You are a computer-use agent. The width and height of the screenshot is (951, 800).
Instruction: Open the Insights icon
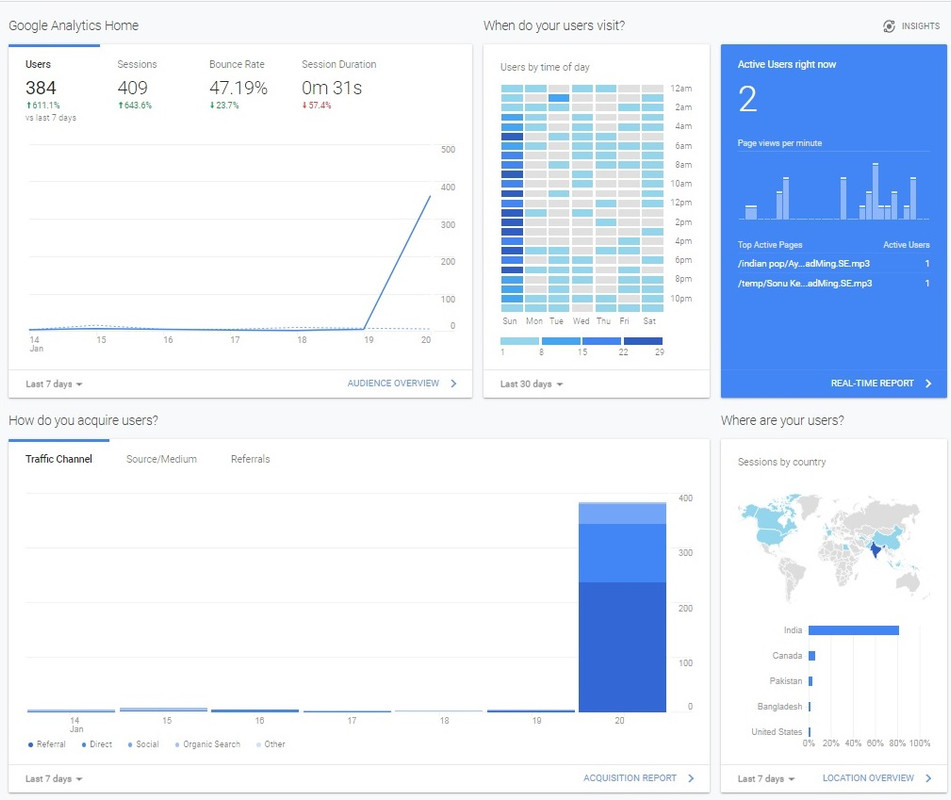pyautogui.click(x=889, y=26)
